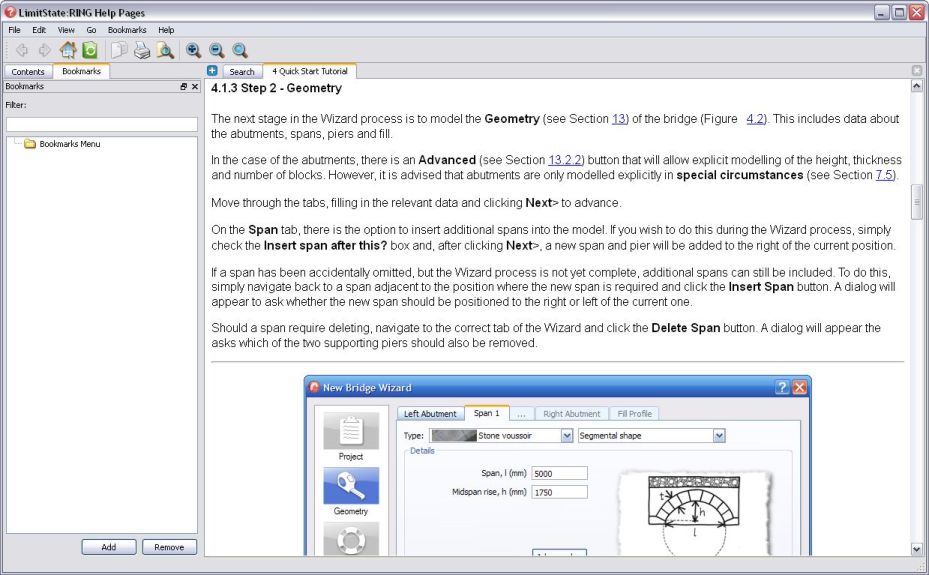Click the bookmarks Filter input field
The height and width of the screenshot is (575, 929).
(102, 124)
